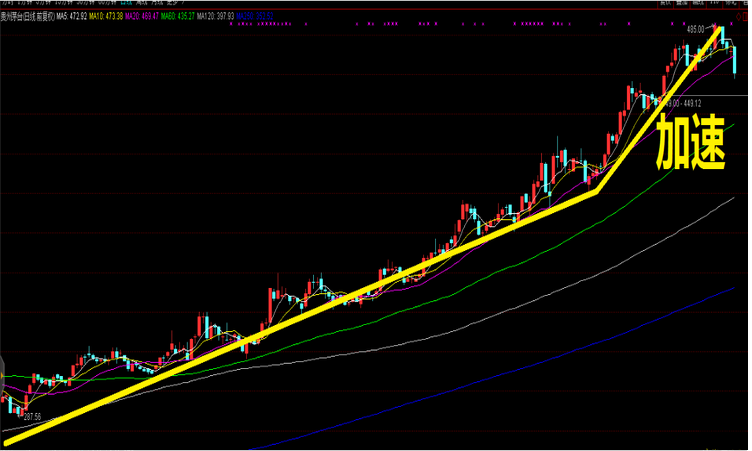This screenshot has width=752, height=451.
Task: Click the stock name title at chart top-left
Action: (27, 16)
